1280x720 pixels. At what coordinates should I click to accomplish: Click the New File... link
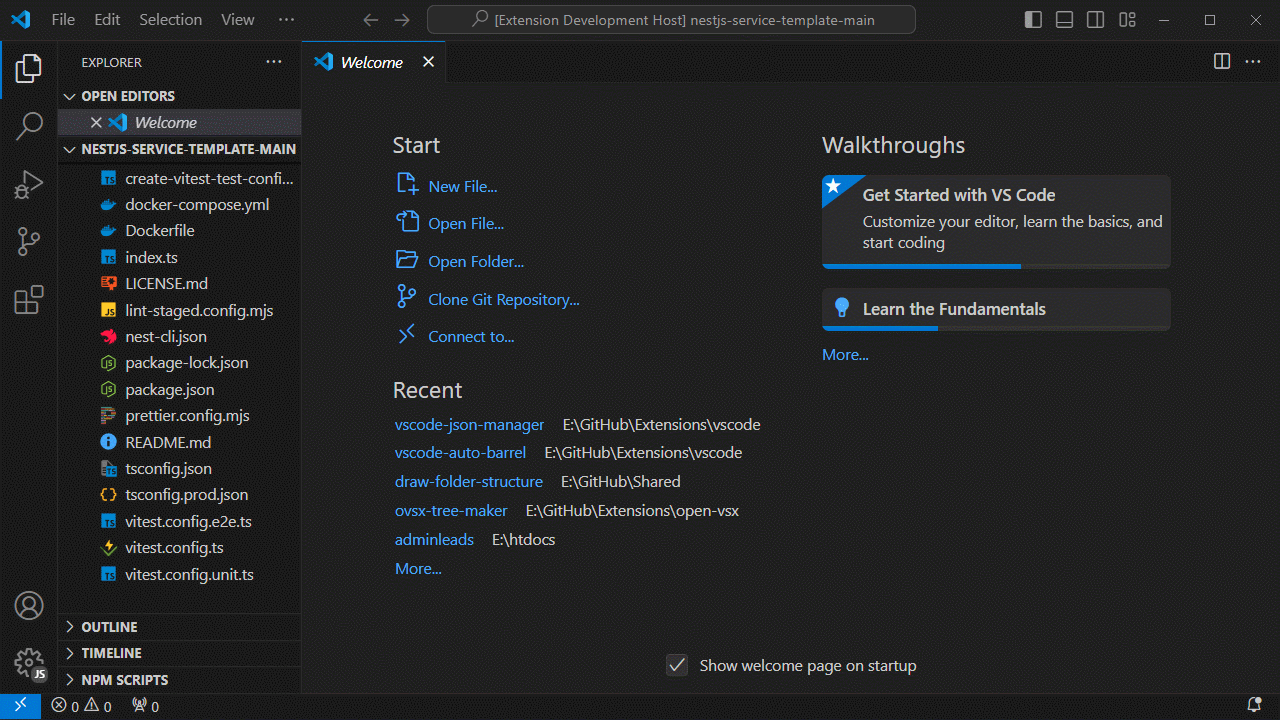coord(462,186)
